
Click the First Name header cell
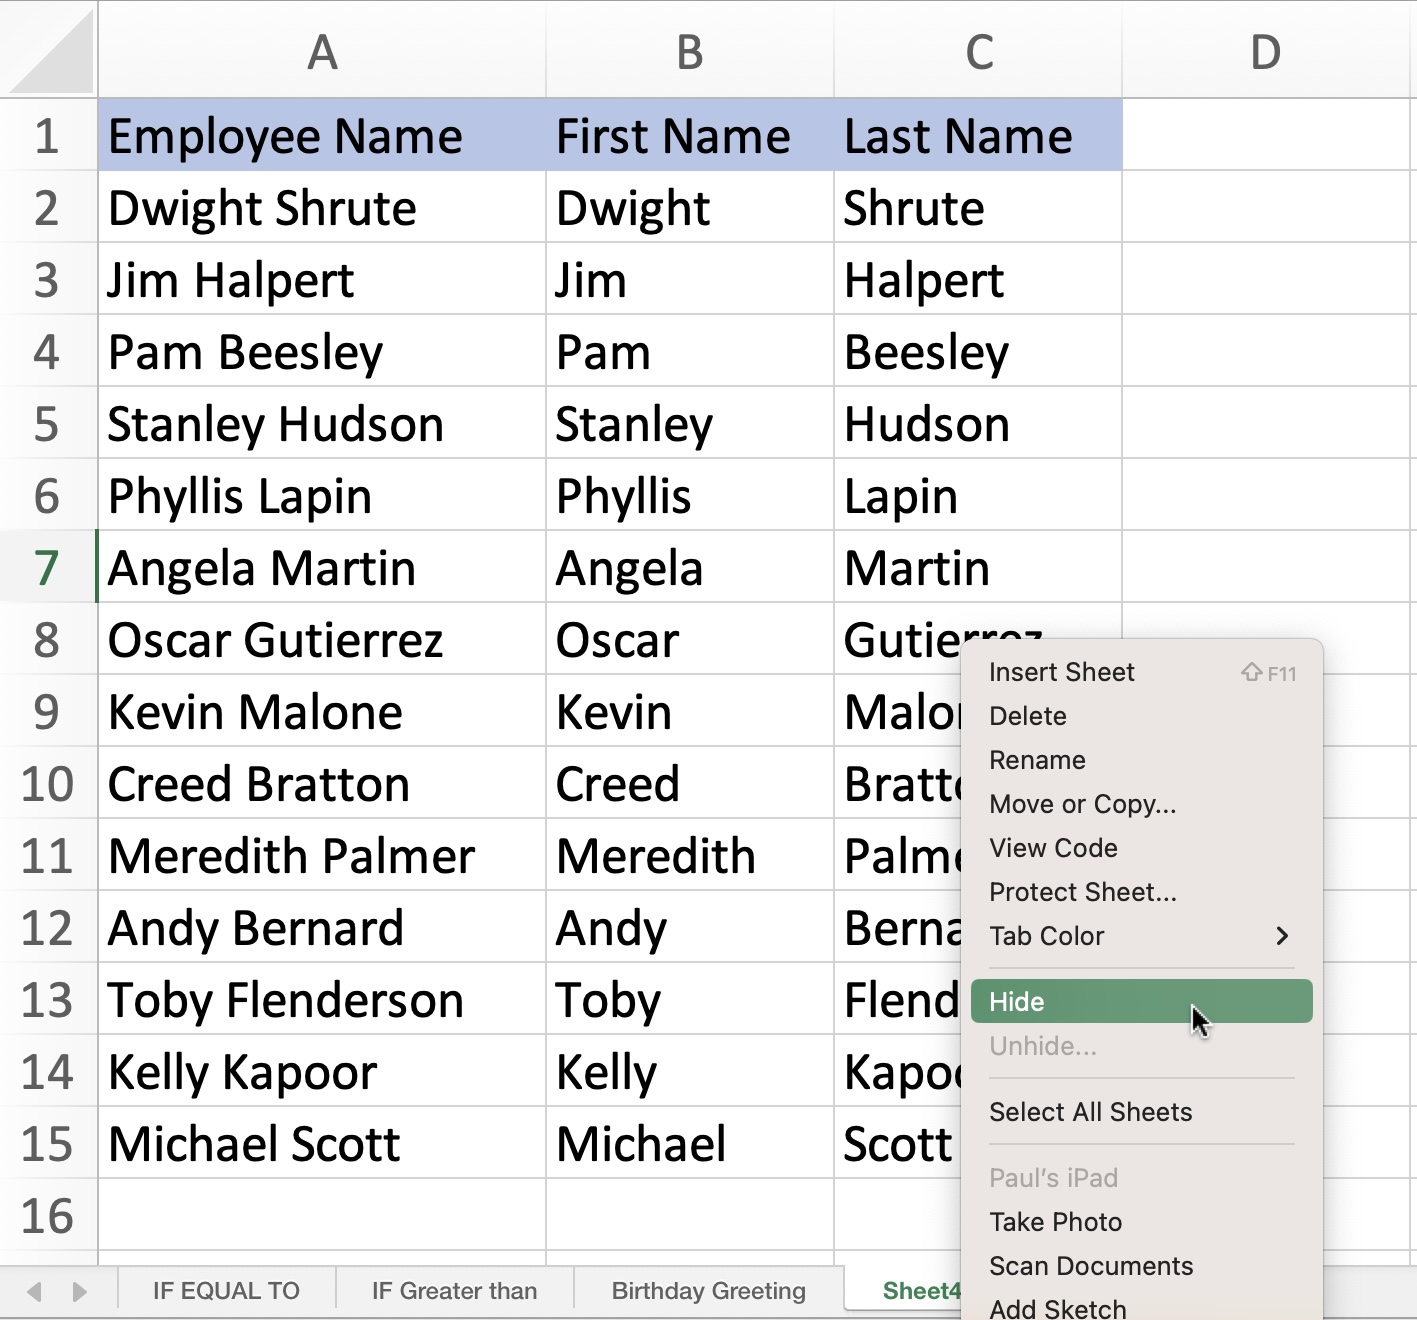[690, 135]
